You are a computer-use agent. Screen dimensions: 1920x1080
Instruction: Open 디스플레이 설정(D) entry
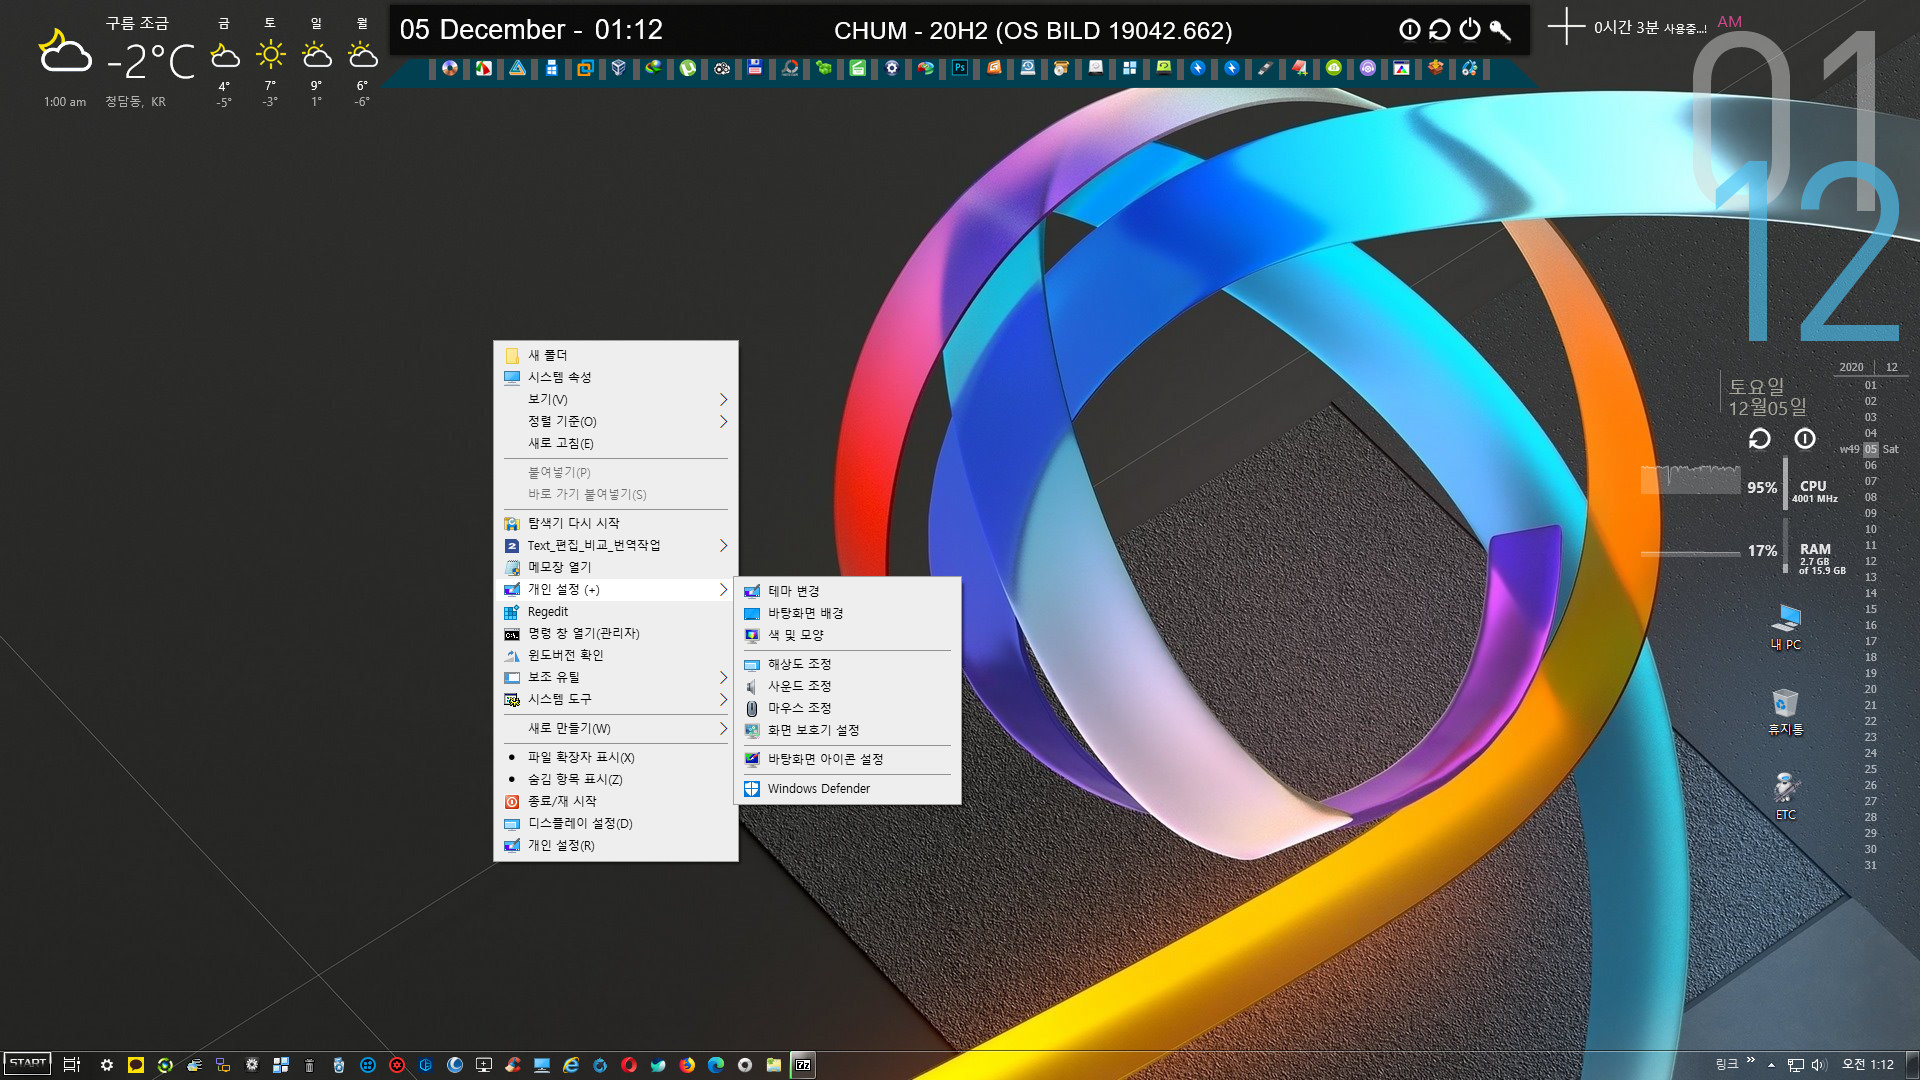coord(616,823)
